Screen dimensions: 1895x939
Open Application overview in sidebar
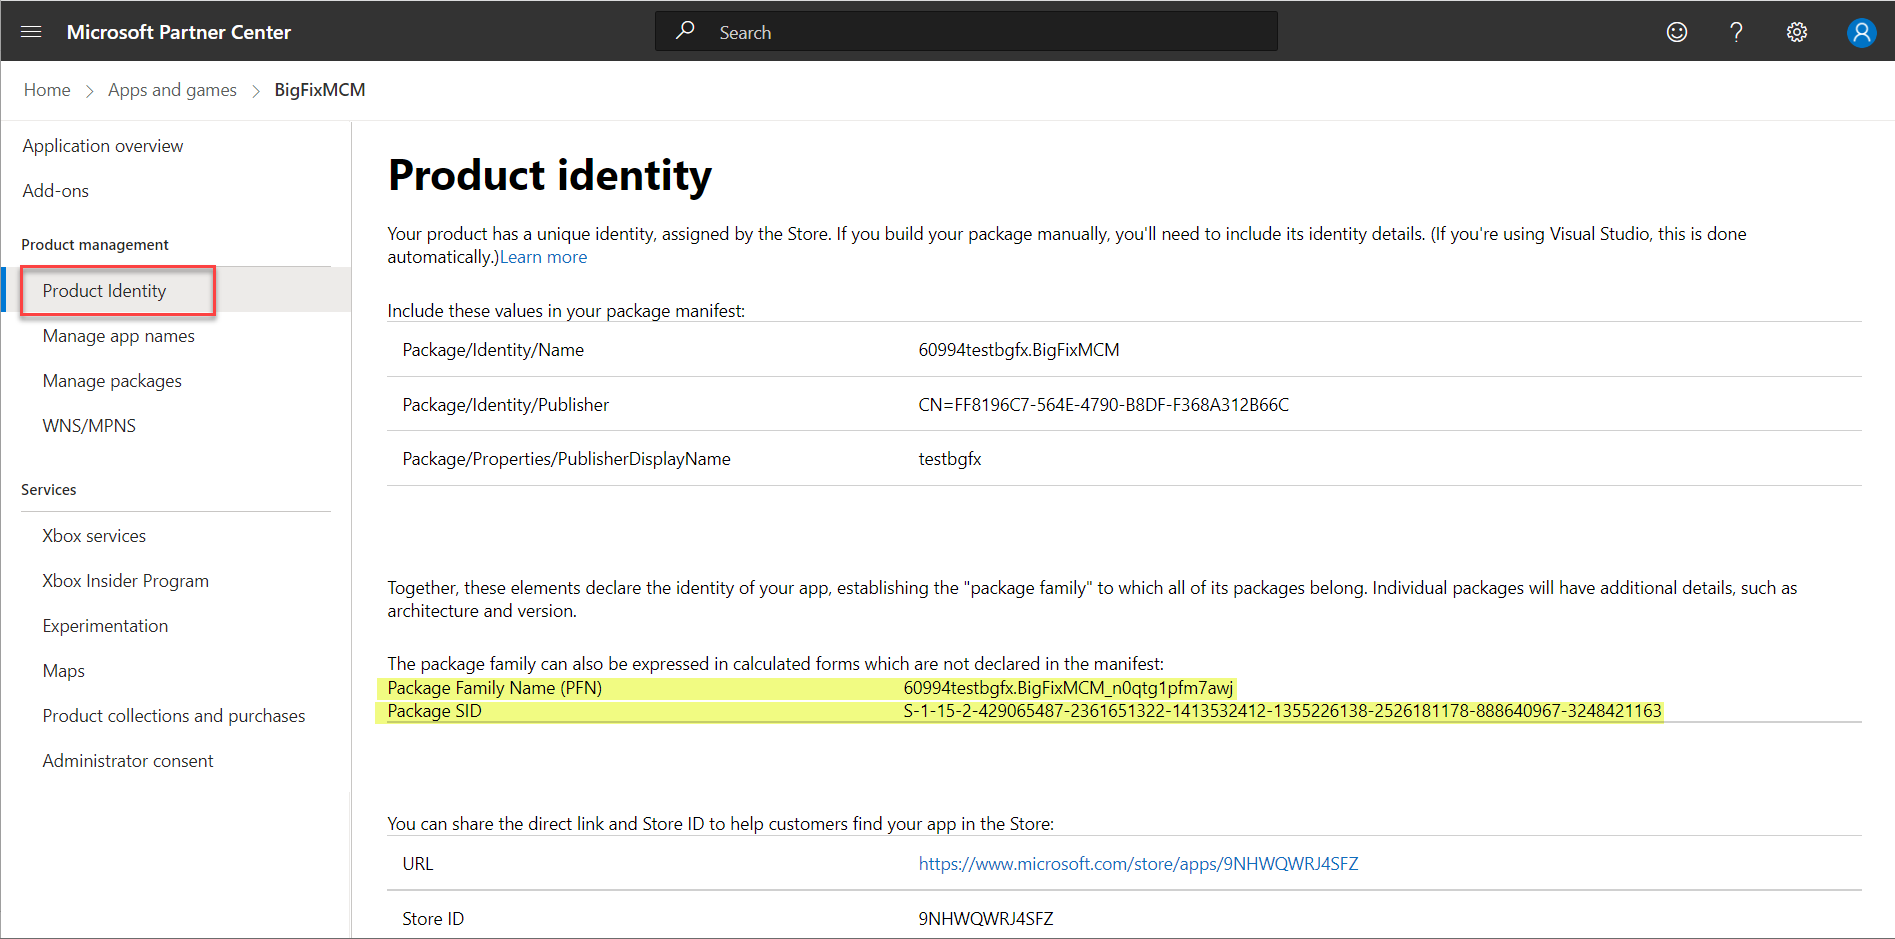103,146
